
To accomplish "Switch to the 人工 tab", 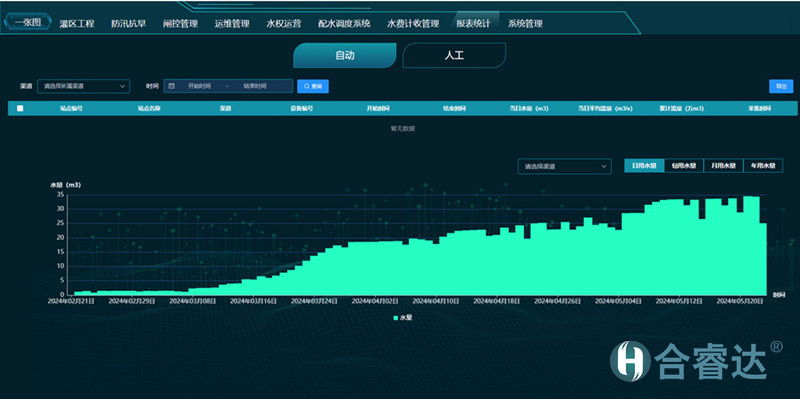I will (454, 56).
